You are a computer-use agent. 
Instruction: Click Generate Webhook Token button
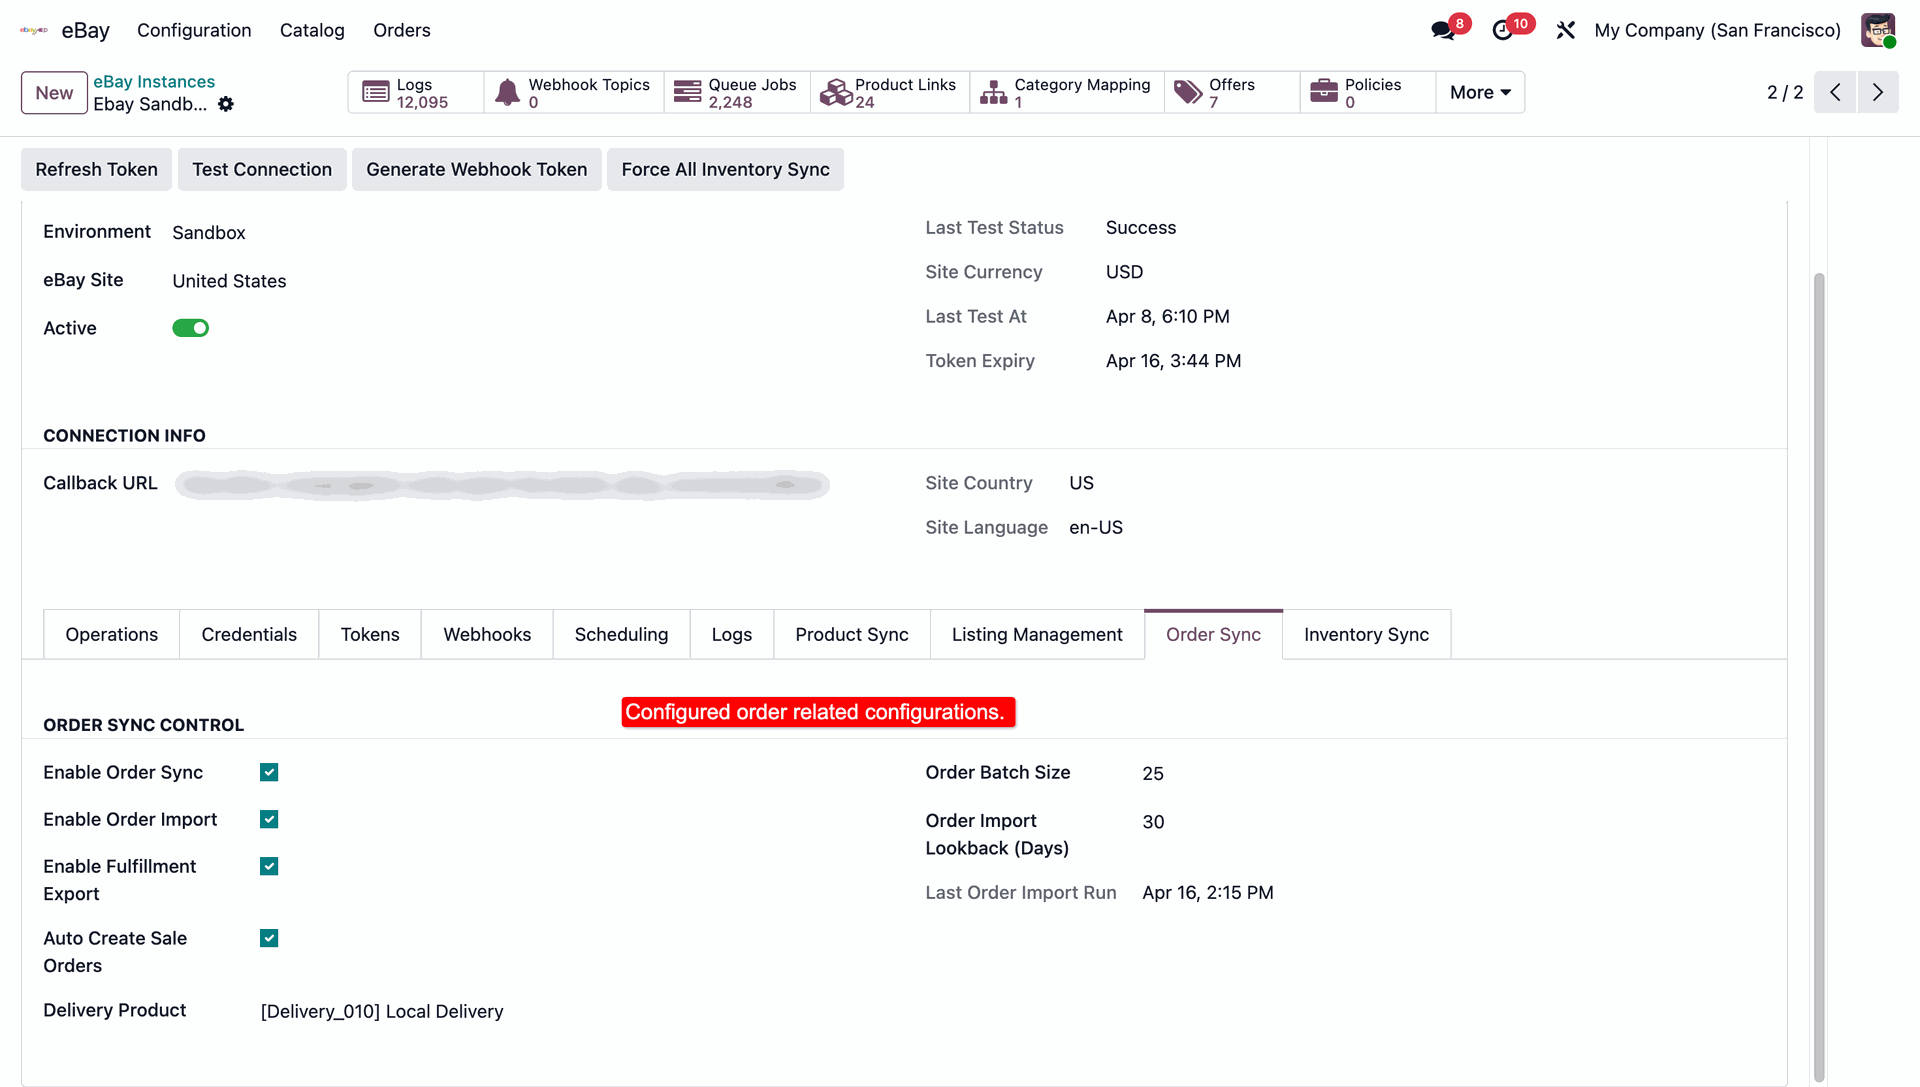[477, 169]
